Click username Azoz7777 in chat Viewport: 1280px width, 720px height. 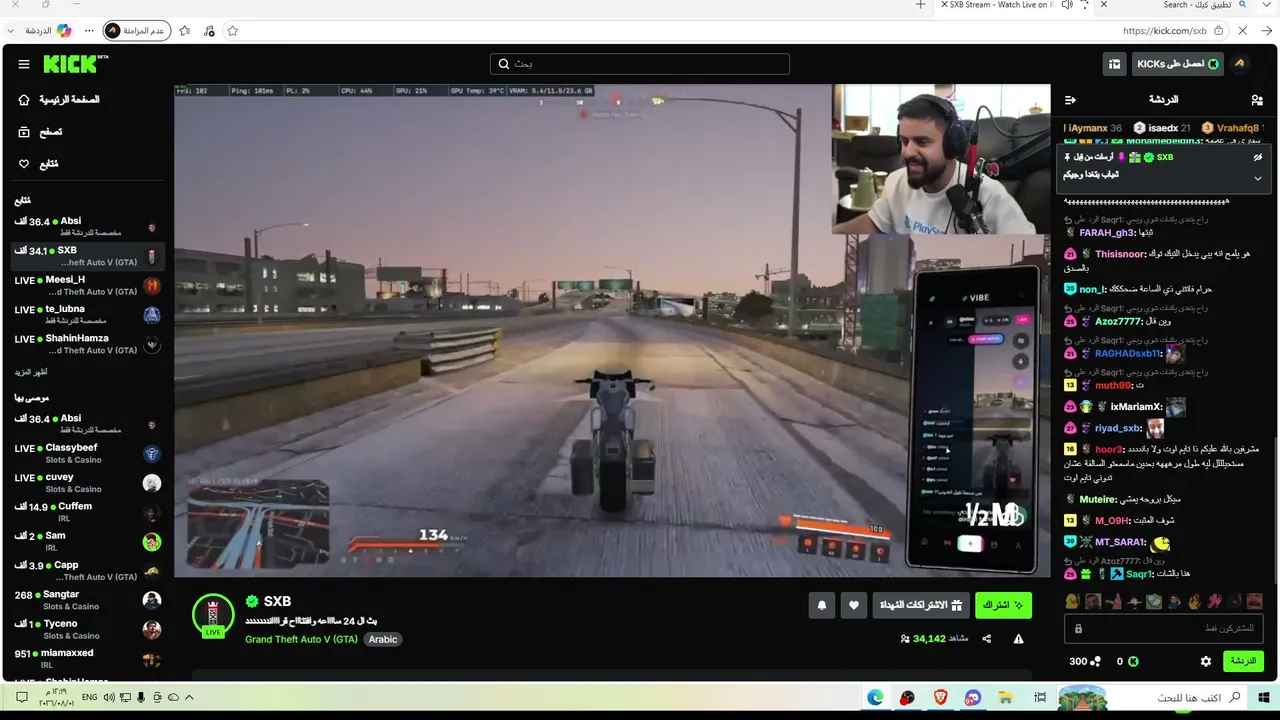click(x=1117, y=322)
